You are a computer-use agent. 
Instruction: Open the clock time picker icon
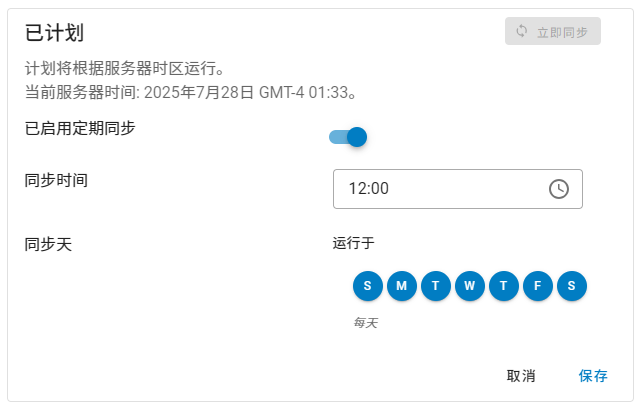559,189
